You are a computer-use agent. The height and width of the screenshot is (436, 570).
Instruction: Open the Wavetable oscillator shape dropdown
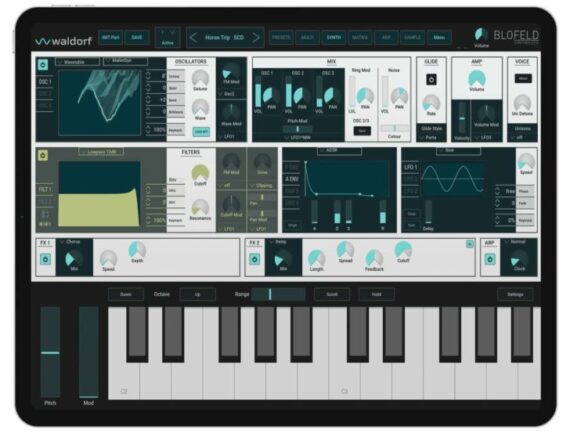tap(77, 62)
